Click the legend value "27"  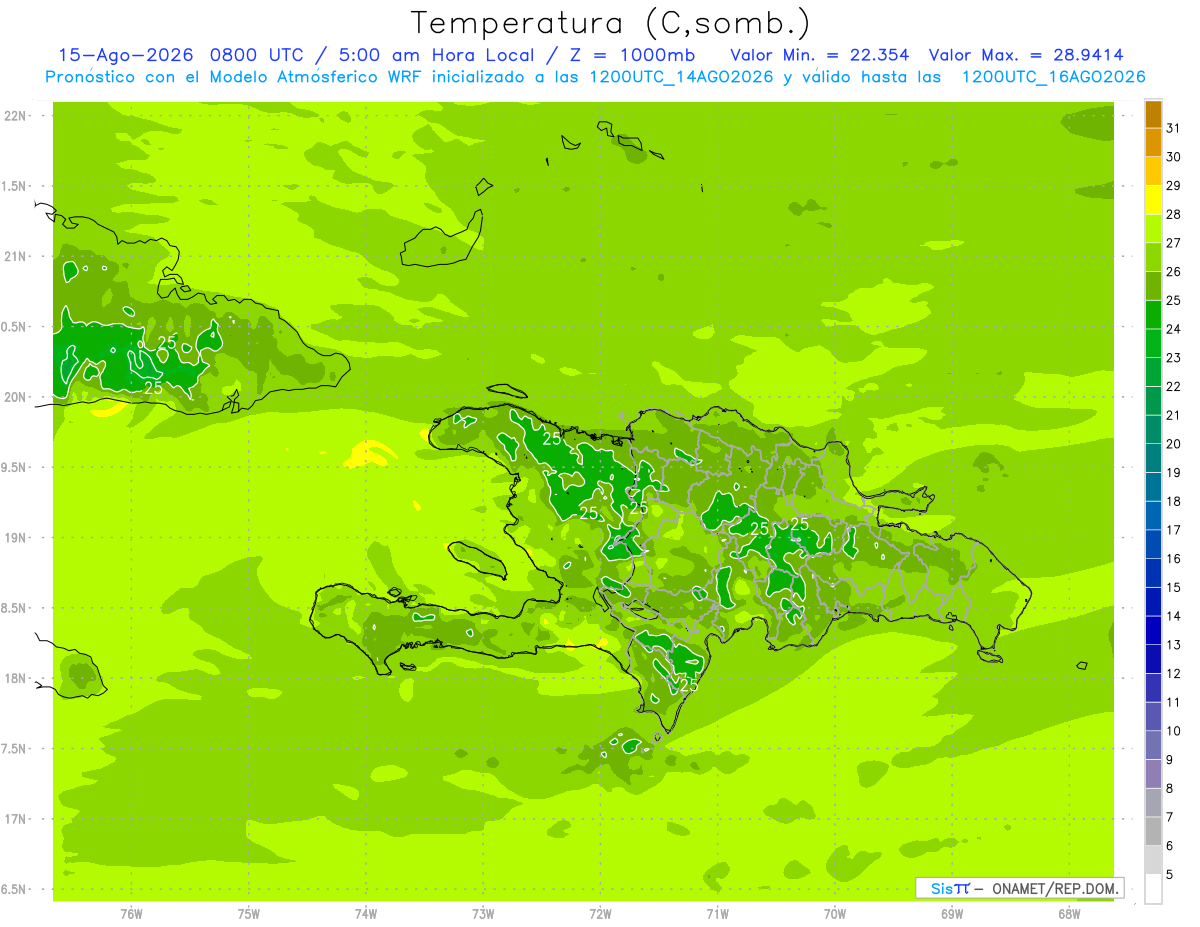coord(1173,243)
